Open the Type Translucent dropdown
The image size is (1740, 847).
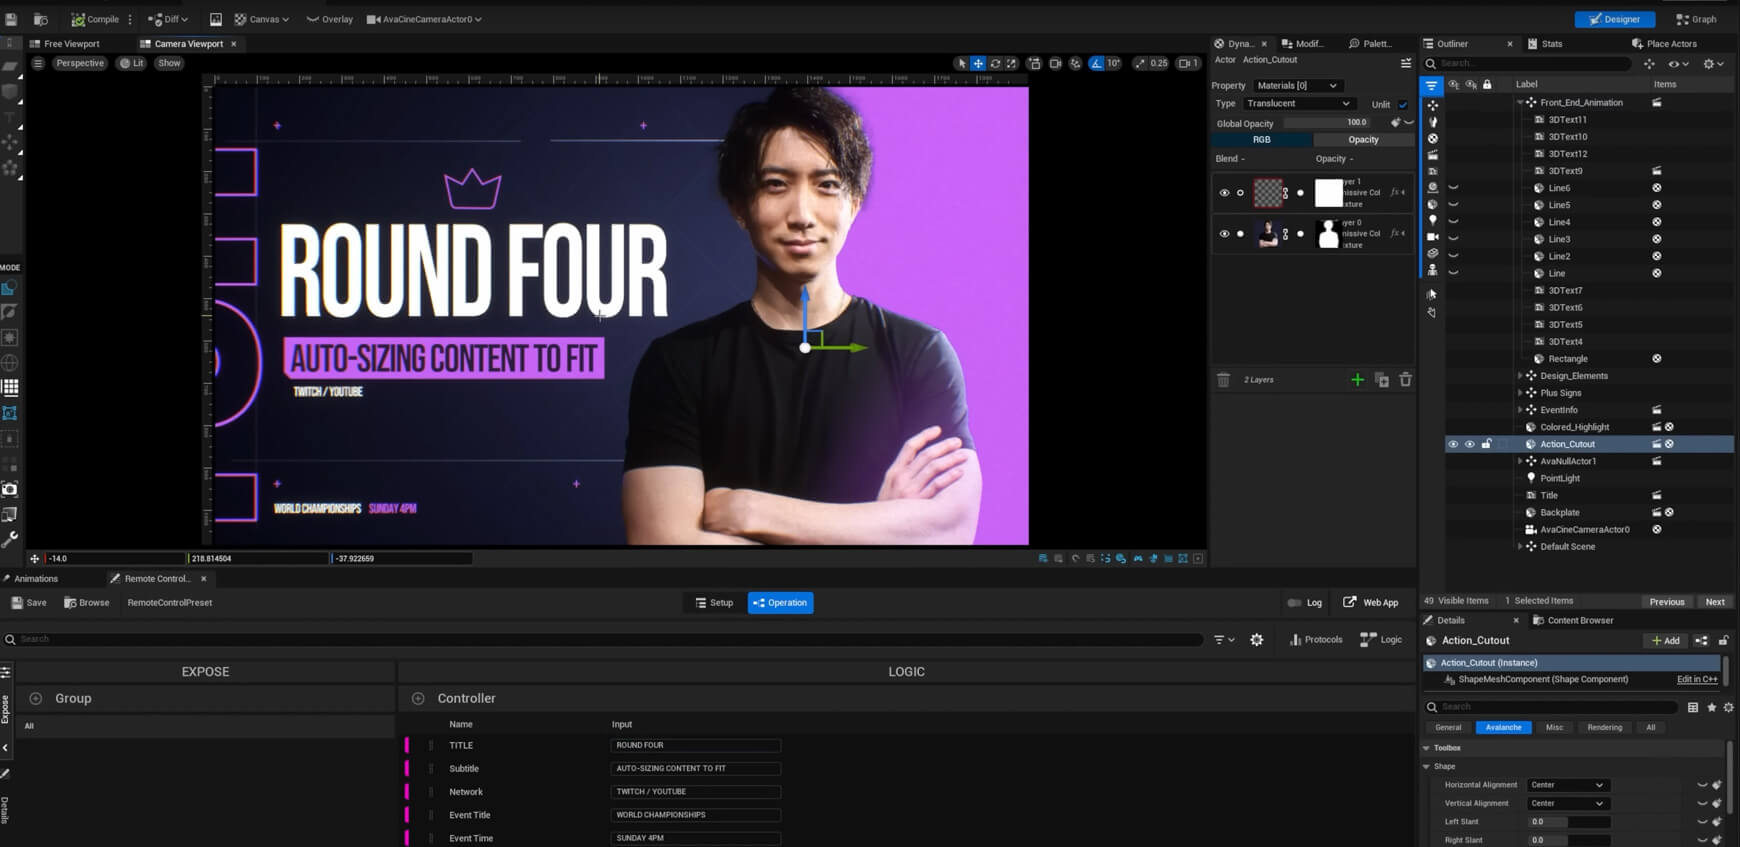pos(1298,104)
